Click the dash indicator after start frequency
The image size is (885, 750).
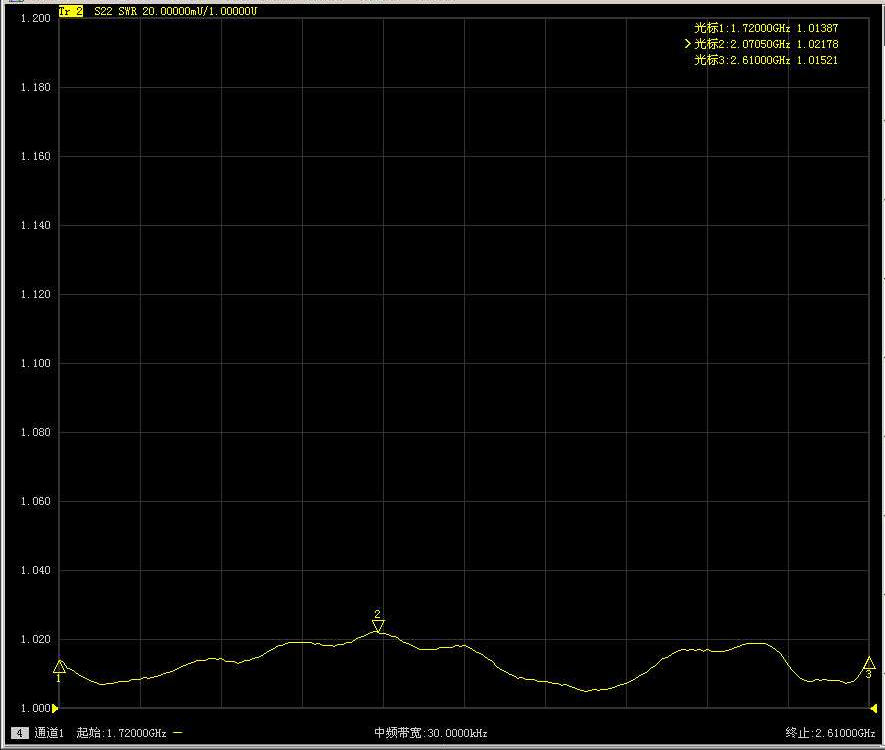point(178,733)
